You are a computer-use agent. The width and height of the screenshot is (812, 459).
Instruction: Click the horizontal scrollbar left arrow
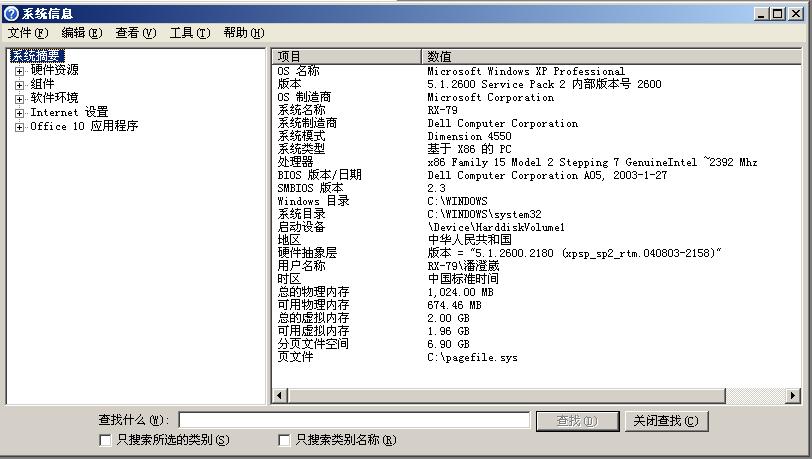[x=280, y=396]
